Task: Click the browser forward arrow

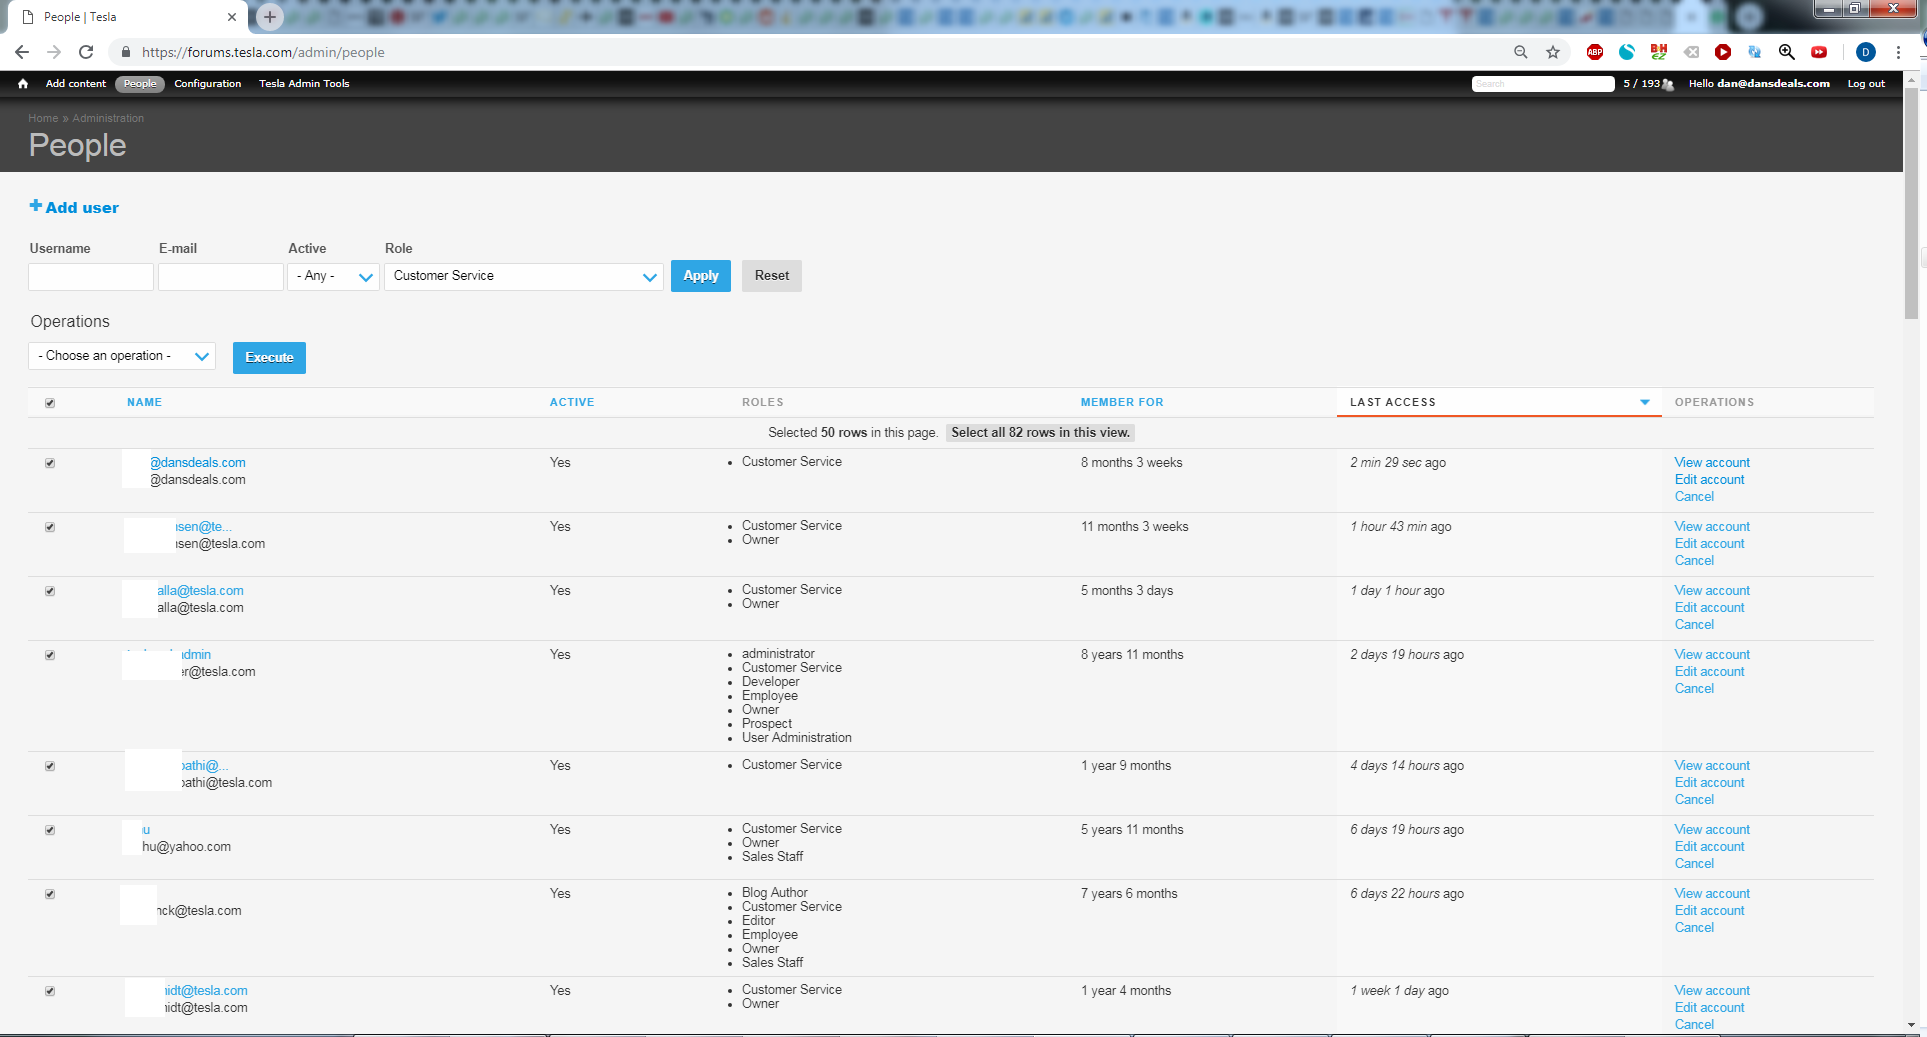Action: click(x=54, y=52)
